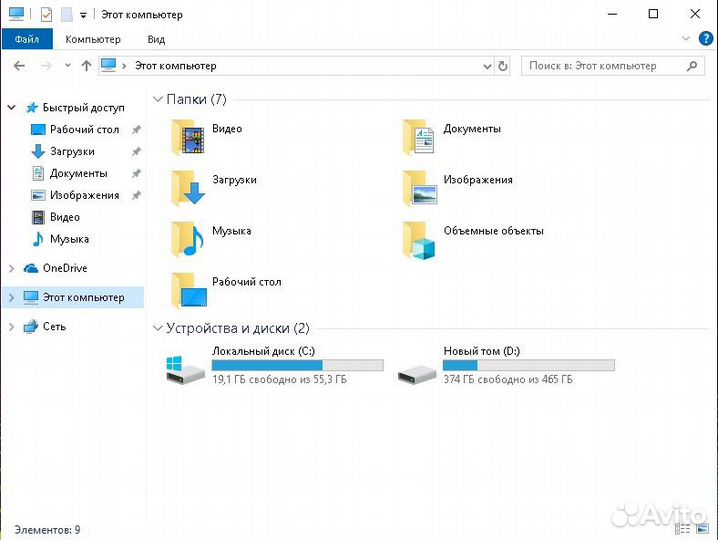The height and width of the screenshot is (540, 718).
Task: Click the search box Поиск в: Этот компьютер
Action: [605, 66]
